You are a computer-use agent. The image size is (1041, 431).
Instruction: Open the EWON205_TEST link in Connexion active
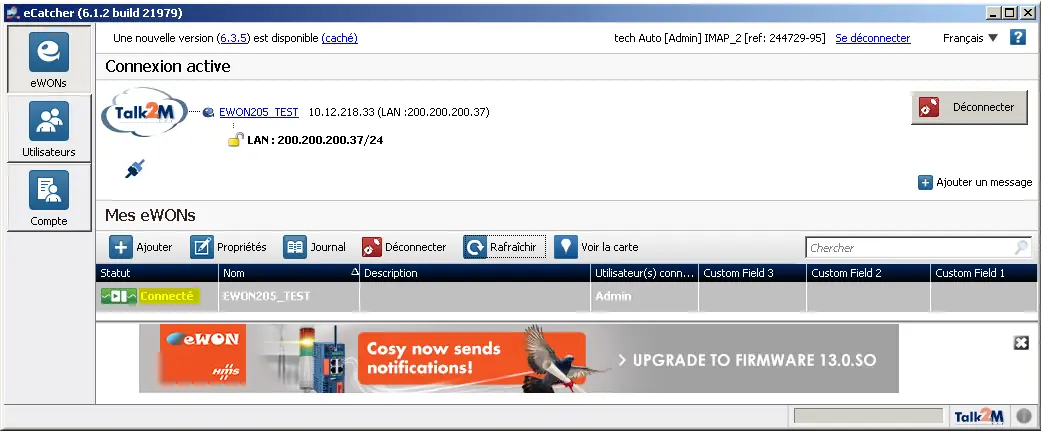click(259, 112)
